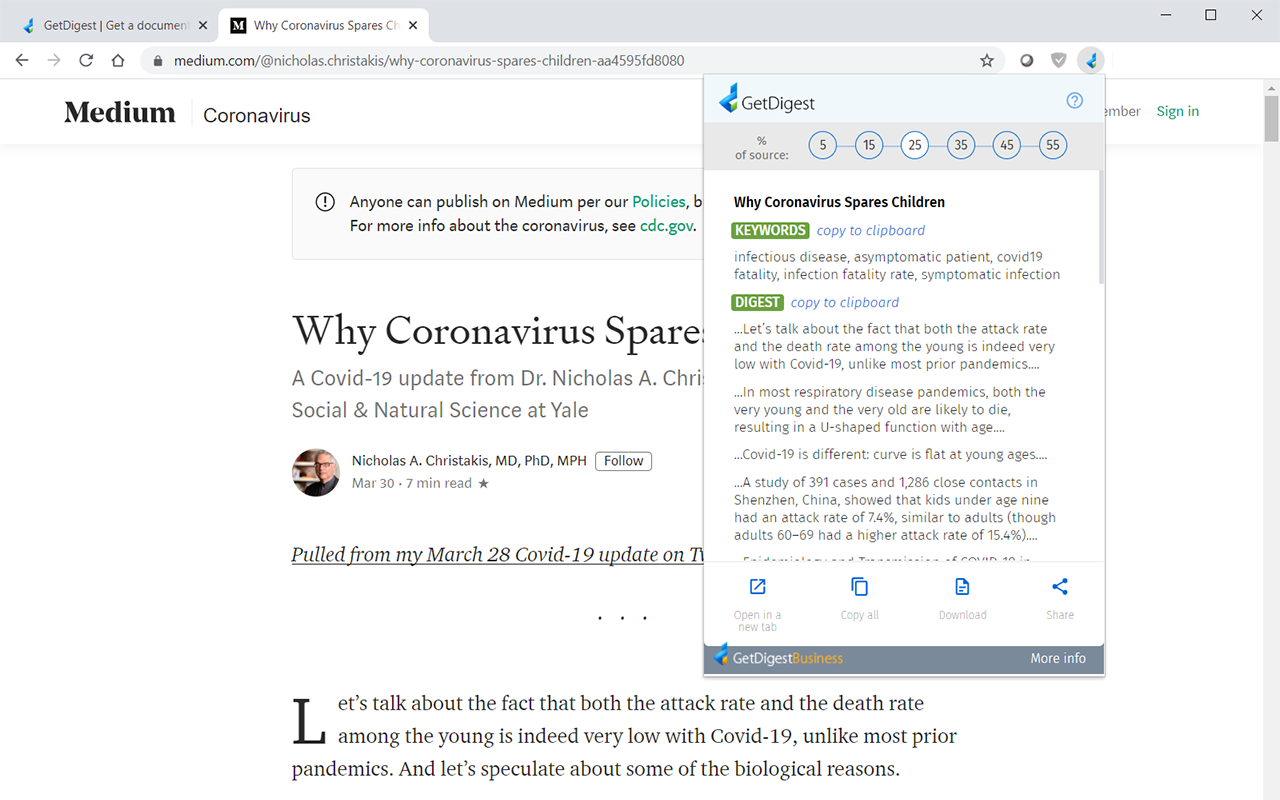Open the tracking protection shield icon
Screen dimensions: 1280x800
[1058, 60]
